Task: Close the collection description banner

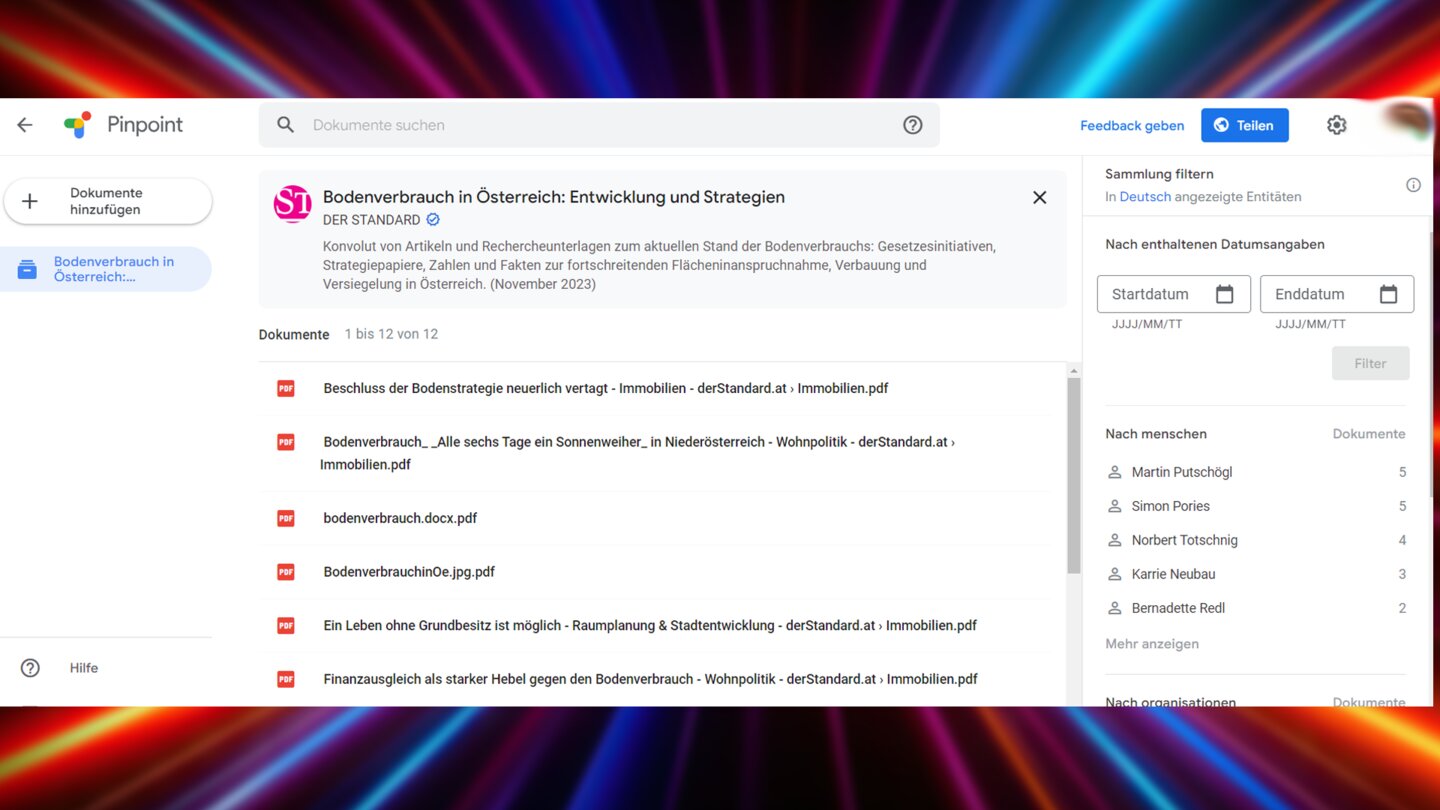Action: point(1039,198)
